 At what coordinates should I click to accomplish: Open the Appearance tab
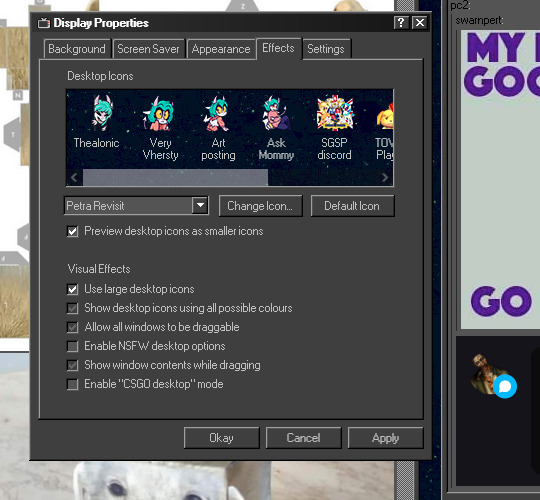click(x=221, y=49)
